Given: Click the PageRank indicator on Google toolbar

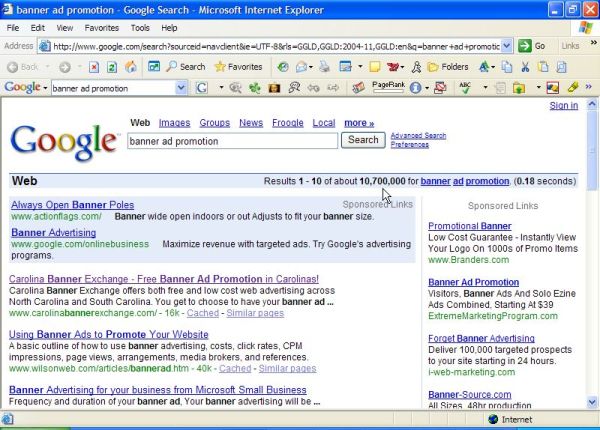Looking at the screenshot, I should [388, 87].
